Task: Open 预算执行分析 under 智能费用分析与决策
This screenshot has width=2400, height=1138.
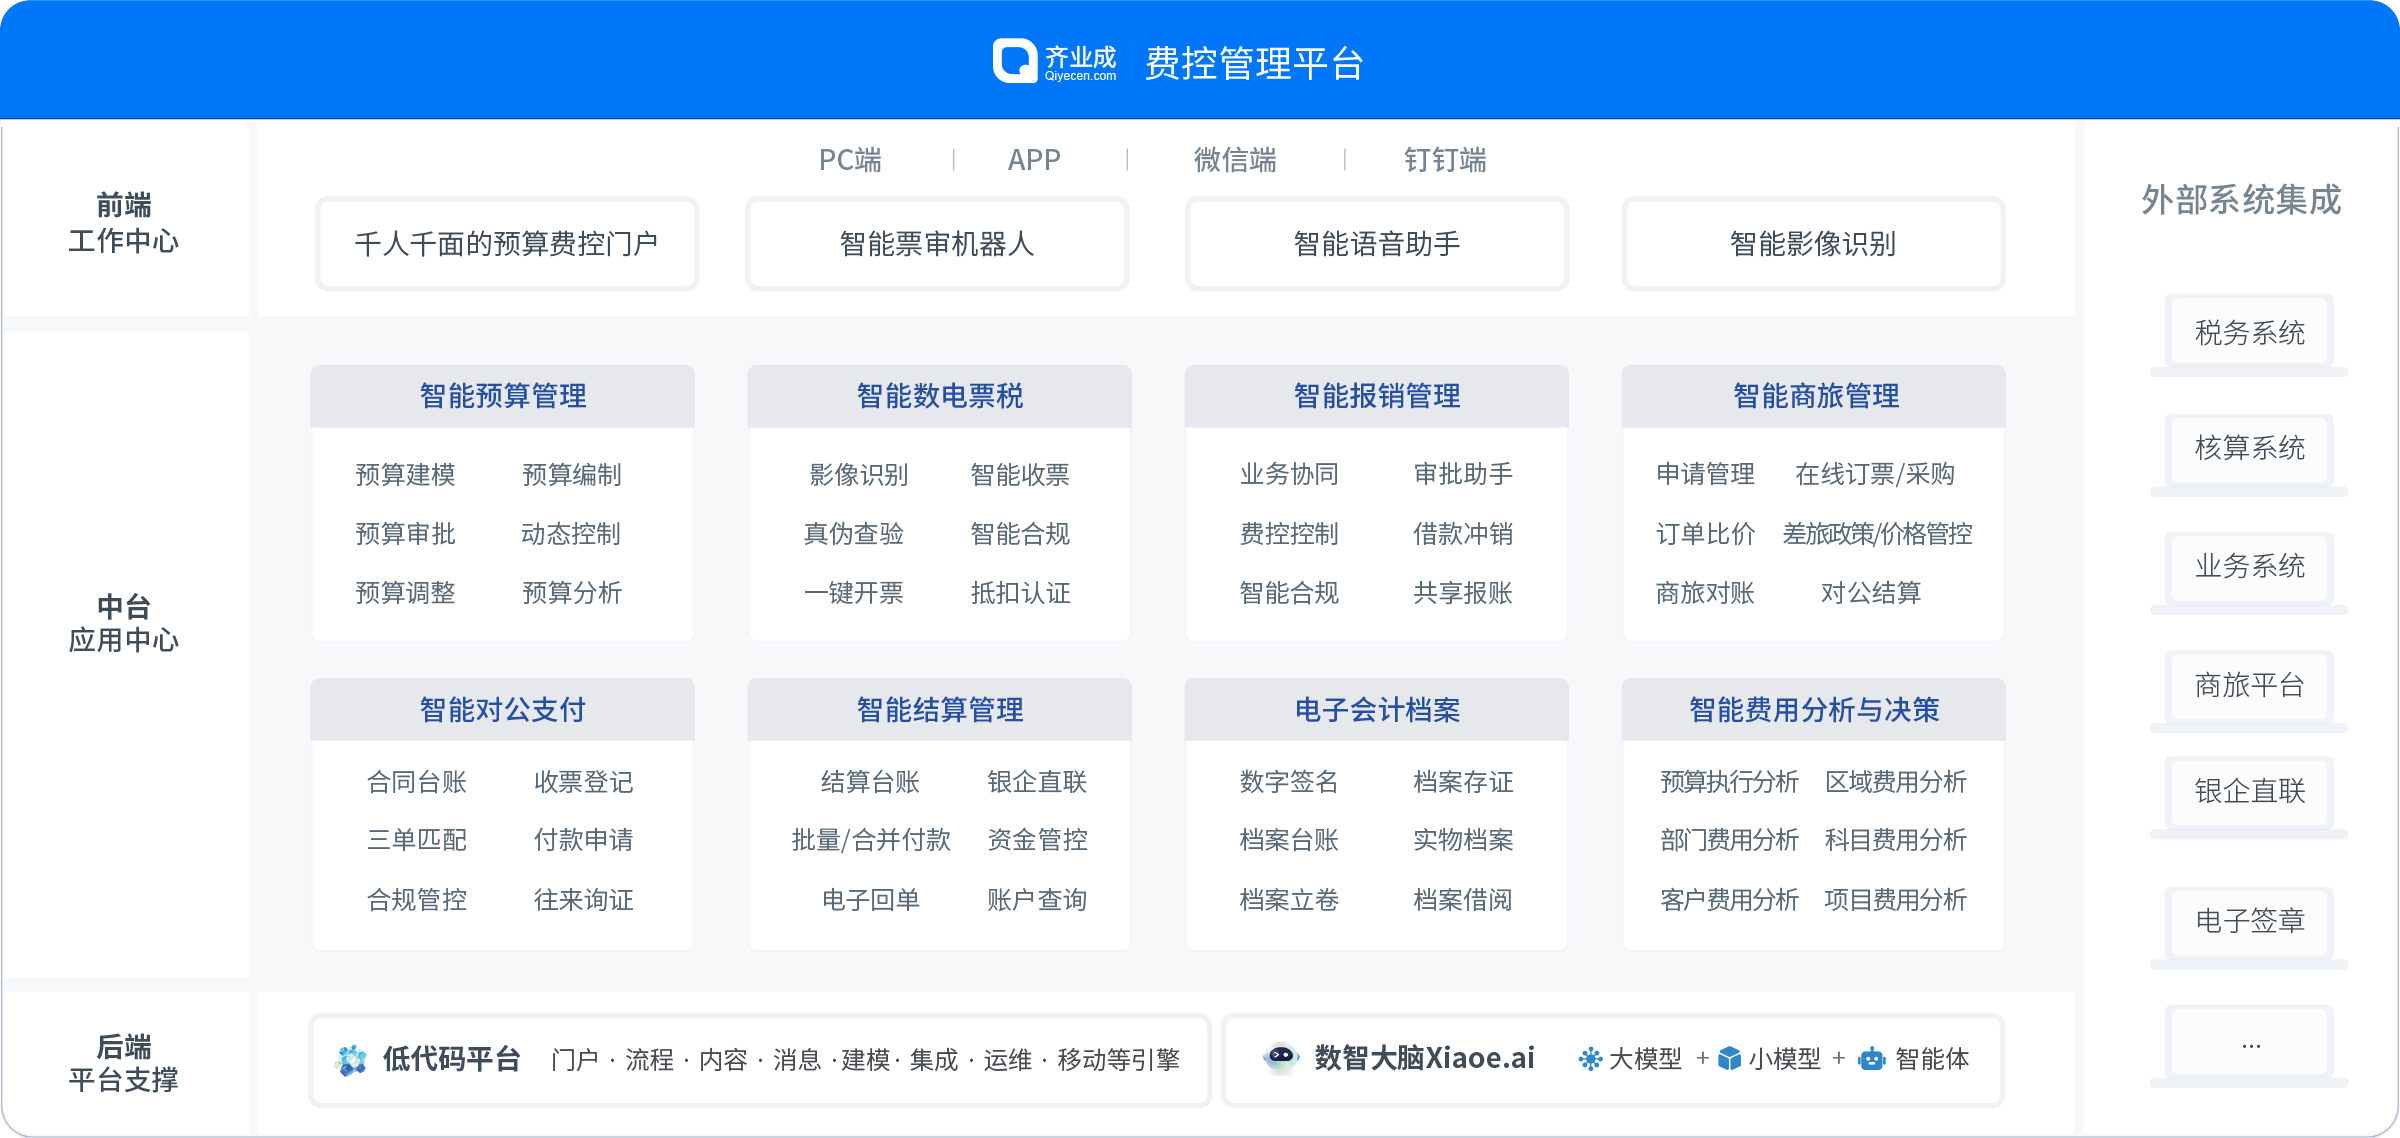Action: point(1729,782)
